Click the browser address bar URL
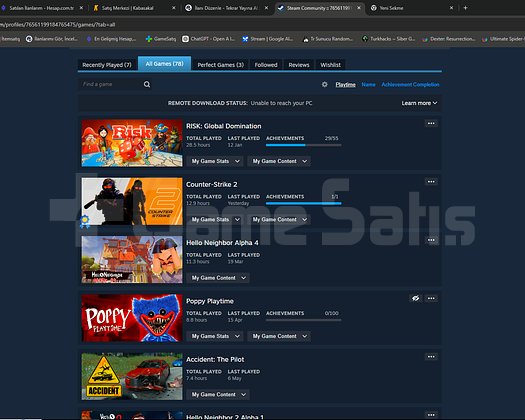This screenshot has height=420, width=525. click(x=58, y=24)
